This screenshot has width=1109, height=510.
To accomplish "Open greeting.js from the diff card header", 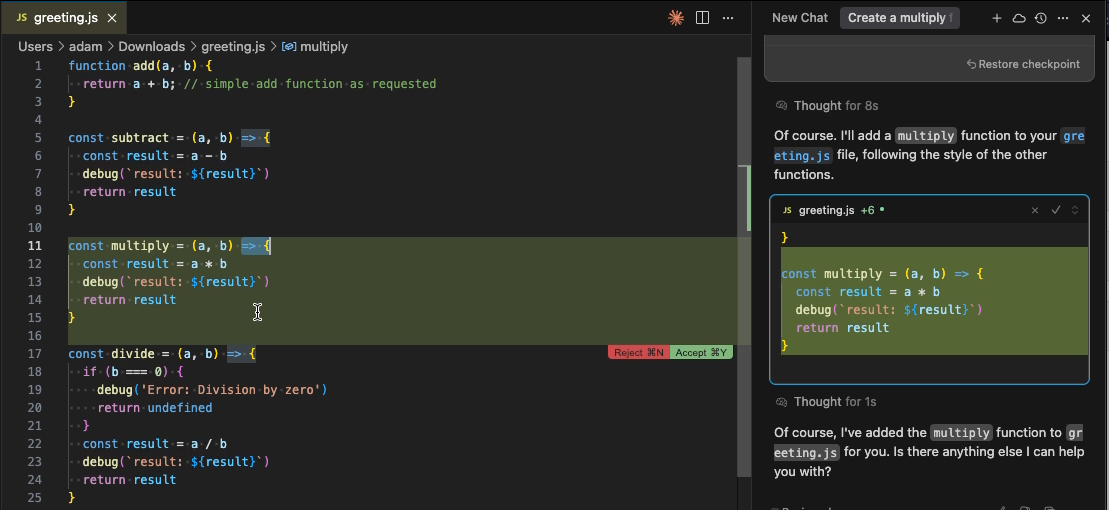I will [827, 210].
